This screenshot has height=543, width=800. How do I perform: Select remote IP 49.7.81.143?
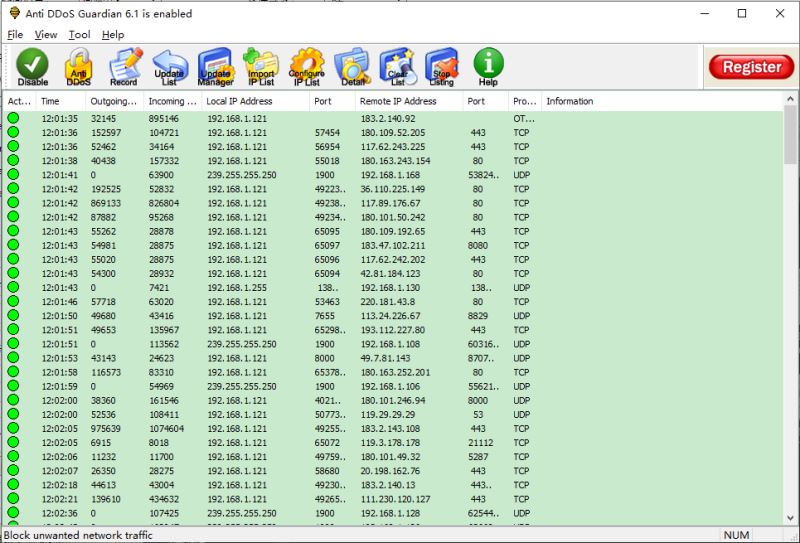point(385,358)
